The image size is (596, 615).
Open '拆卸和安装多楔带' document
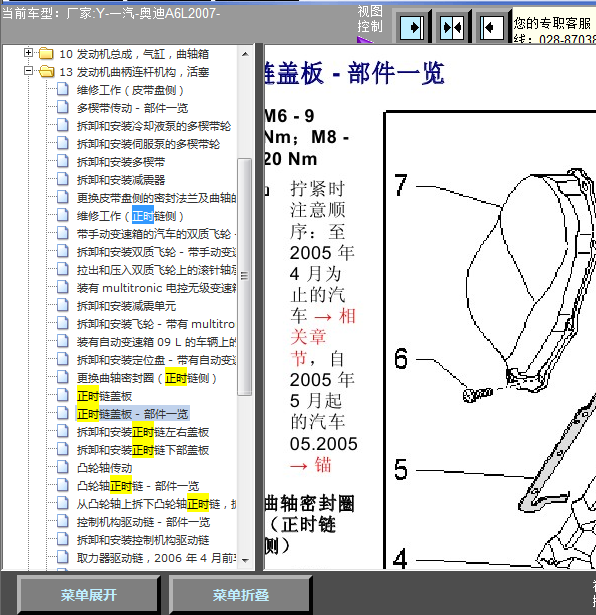(x=121, y=162)
